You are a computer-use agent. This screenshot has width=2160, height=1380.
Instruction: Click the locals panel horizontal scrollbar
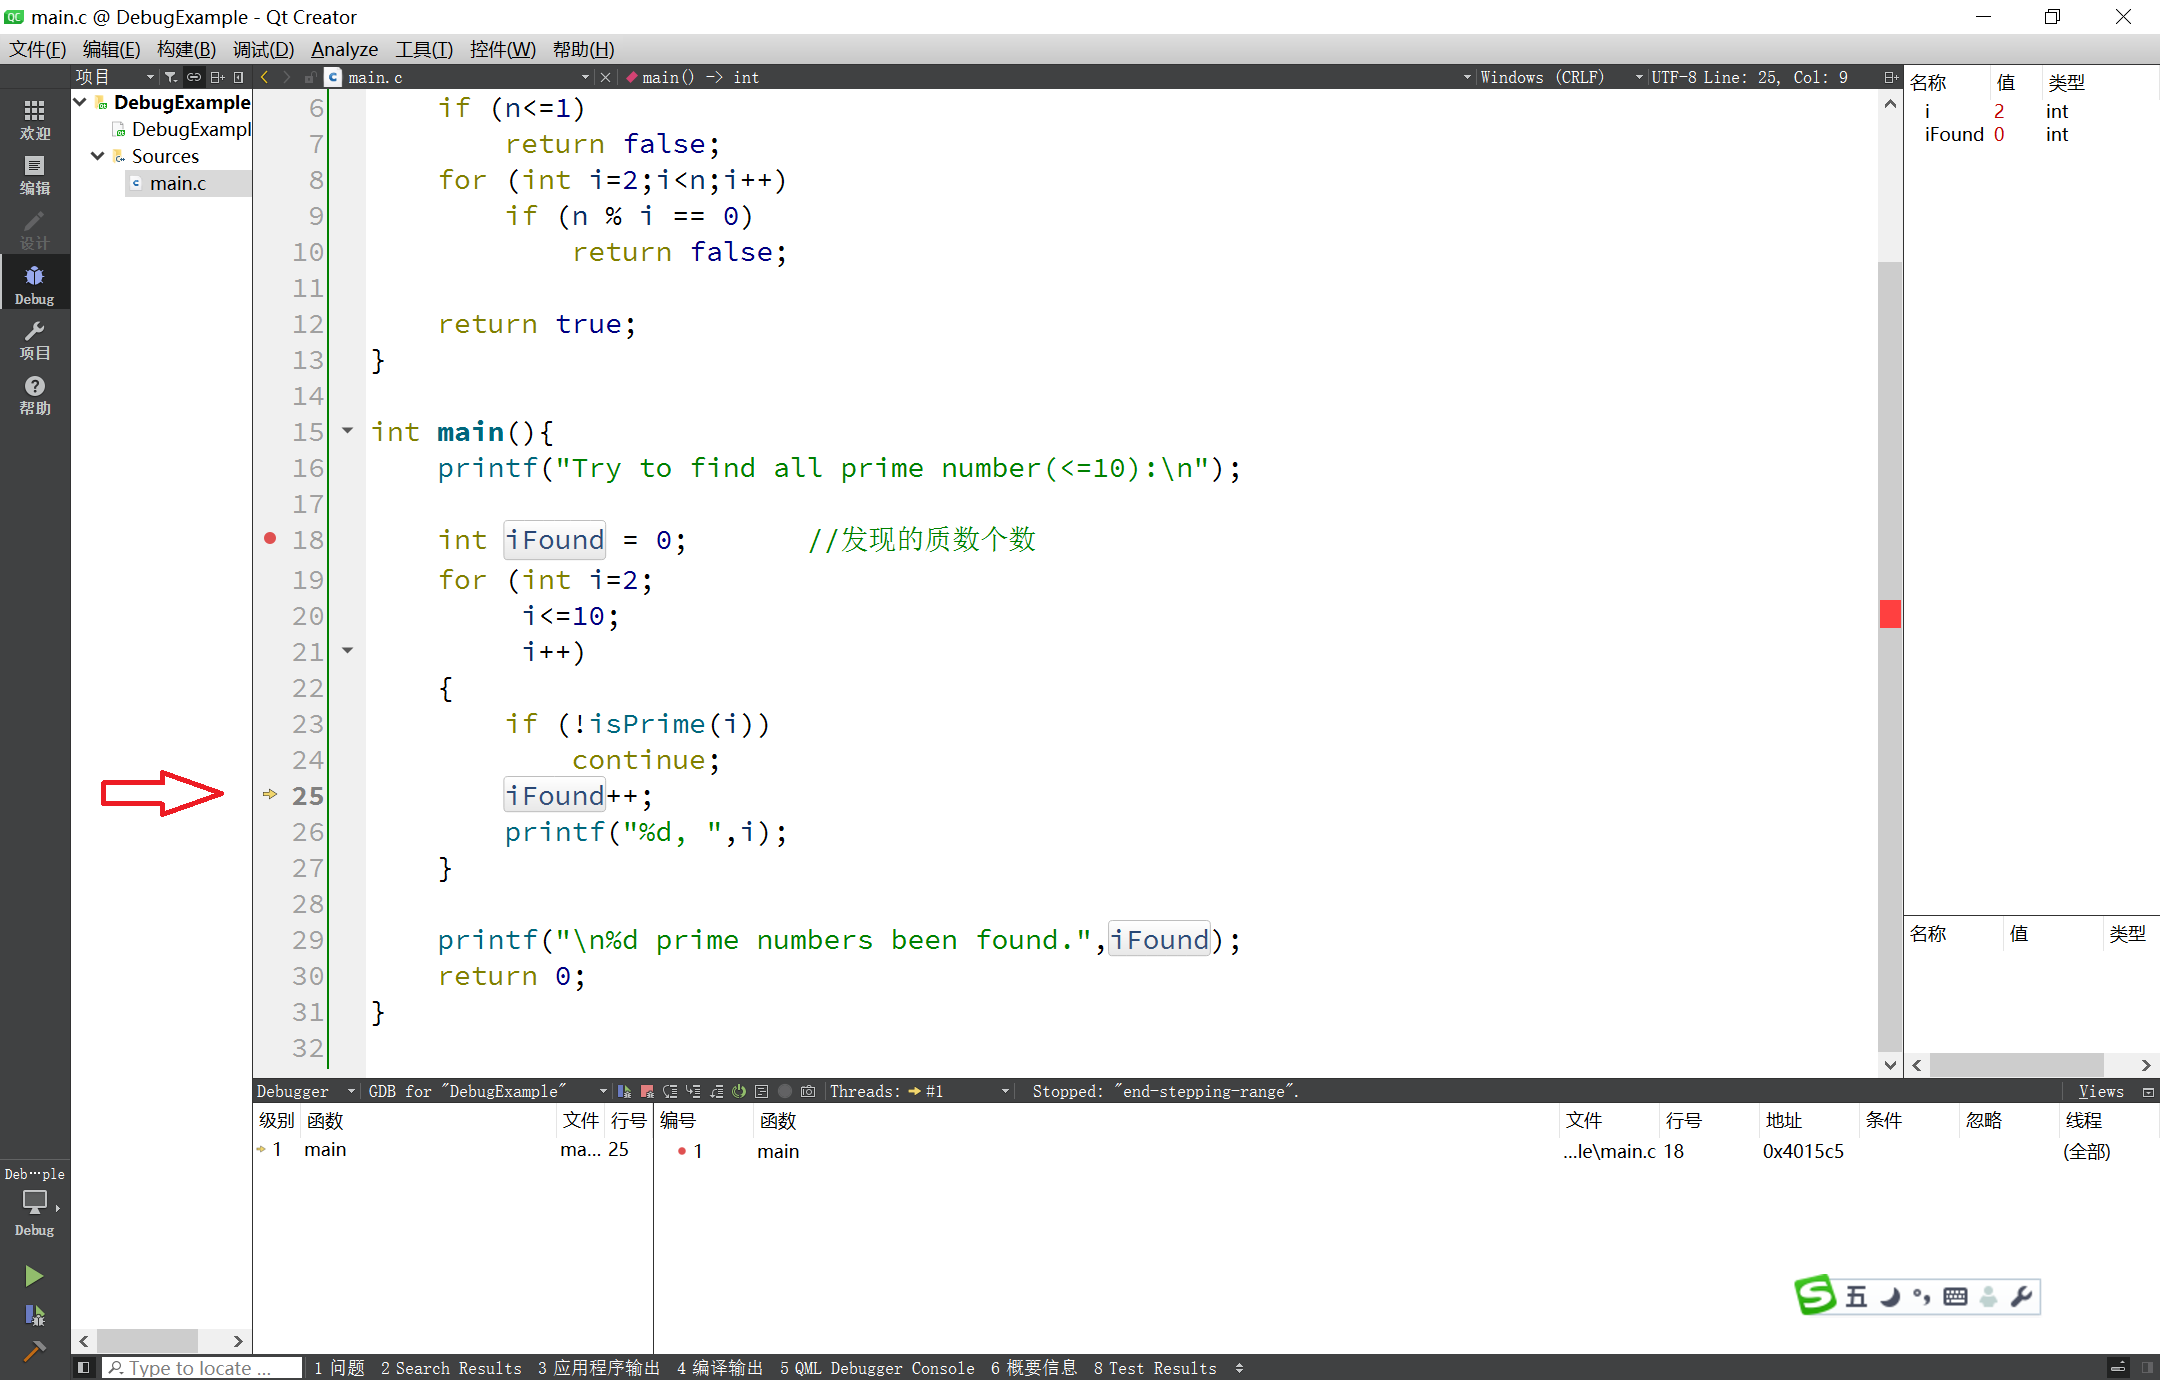pos(2016,1065)
